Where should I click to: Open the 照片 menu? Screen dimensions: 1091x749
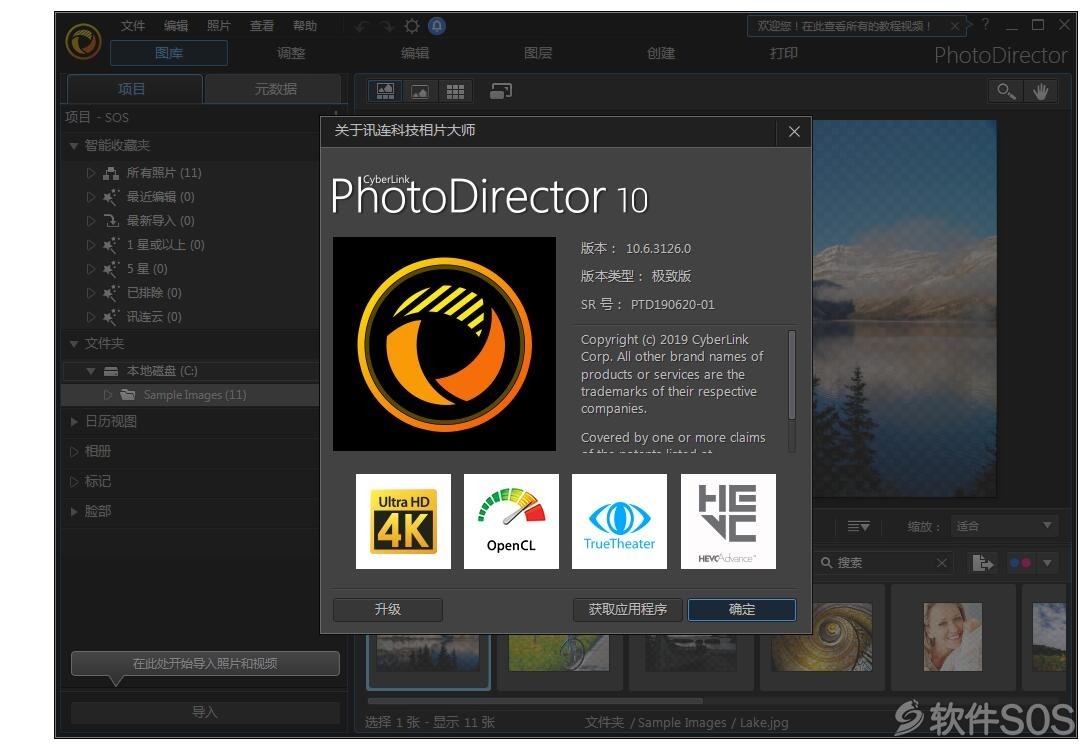(218, 26)
